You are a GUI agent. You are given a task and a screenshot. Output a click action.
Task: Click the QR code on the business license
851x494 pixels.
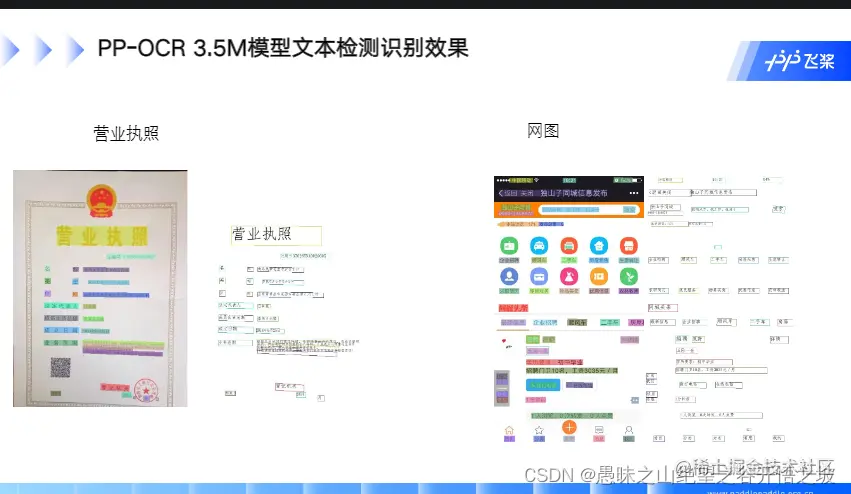(x=60, y=368)
